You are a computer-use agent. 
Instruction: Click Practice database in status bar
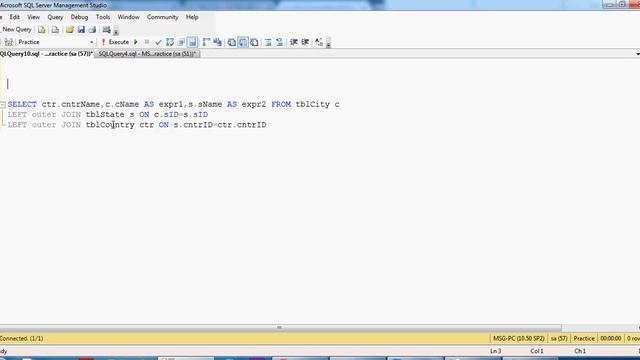[x=584, y=339]
